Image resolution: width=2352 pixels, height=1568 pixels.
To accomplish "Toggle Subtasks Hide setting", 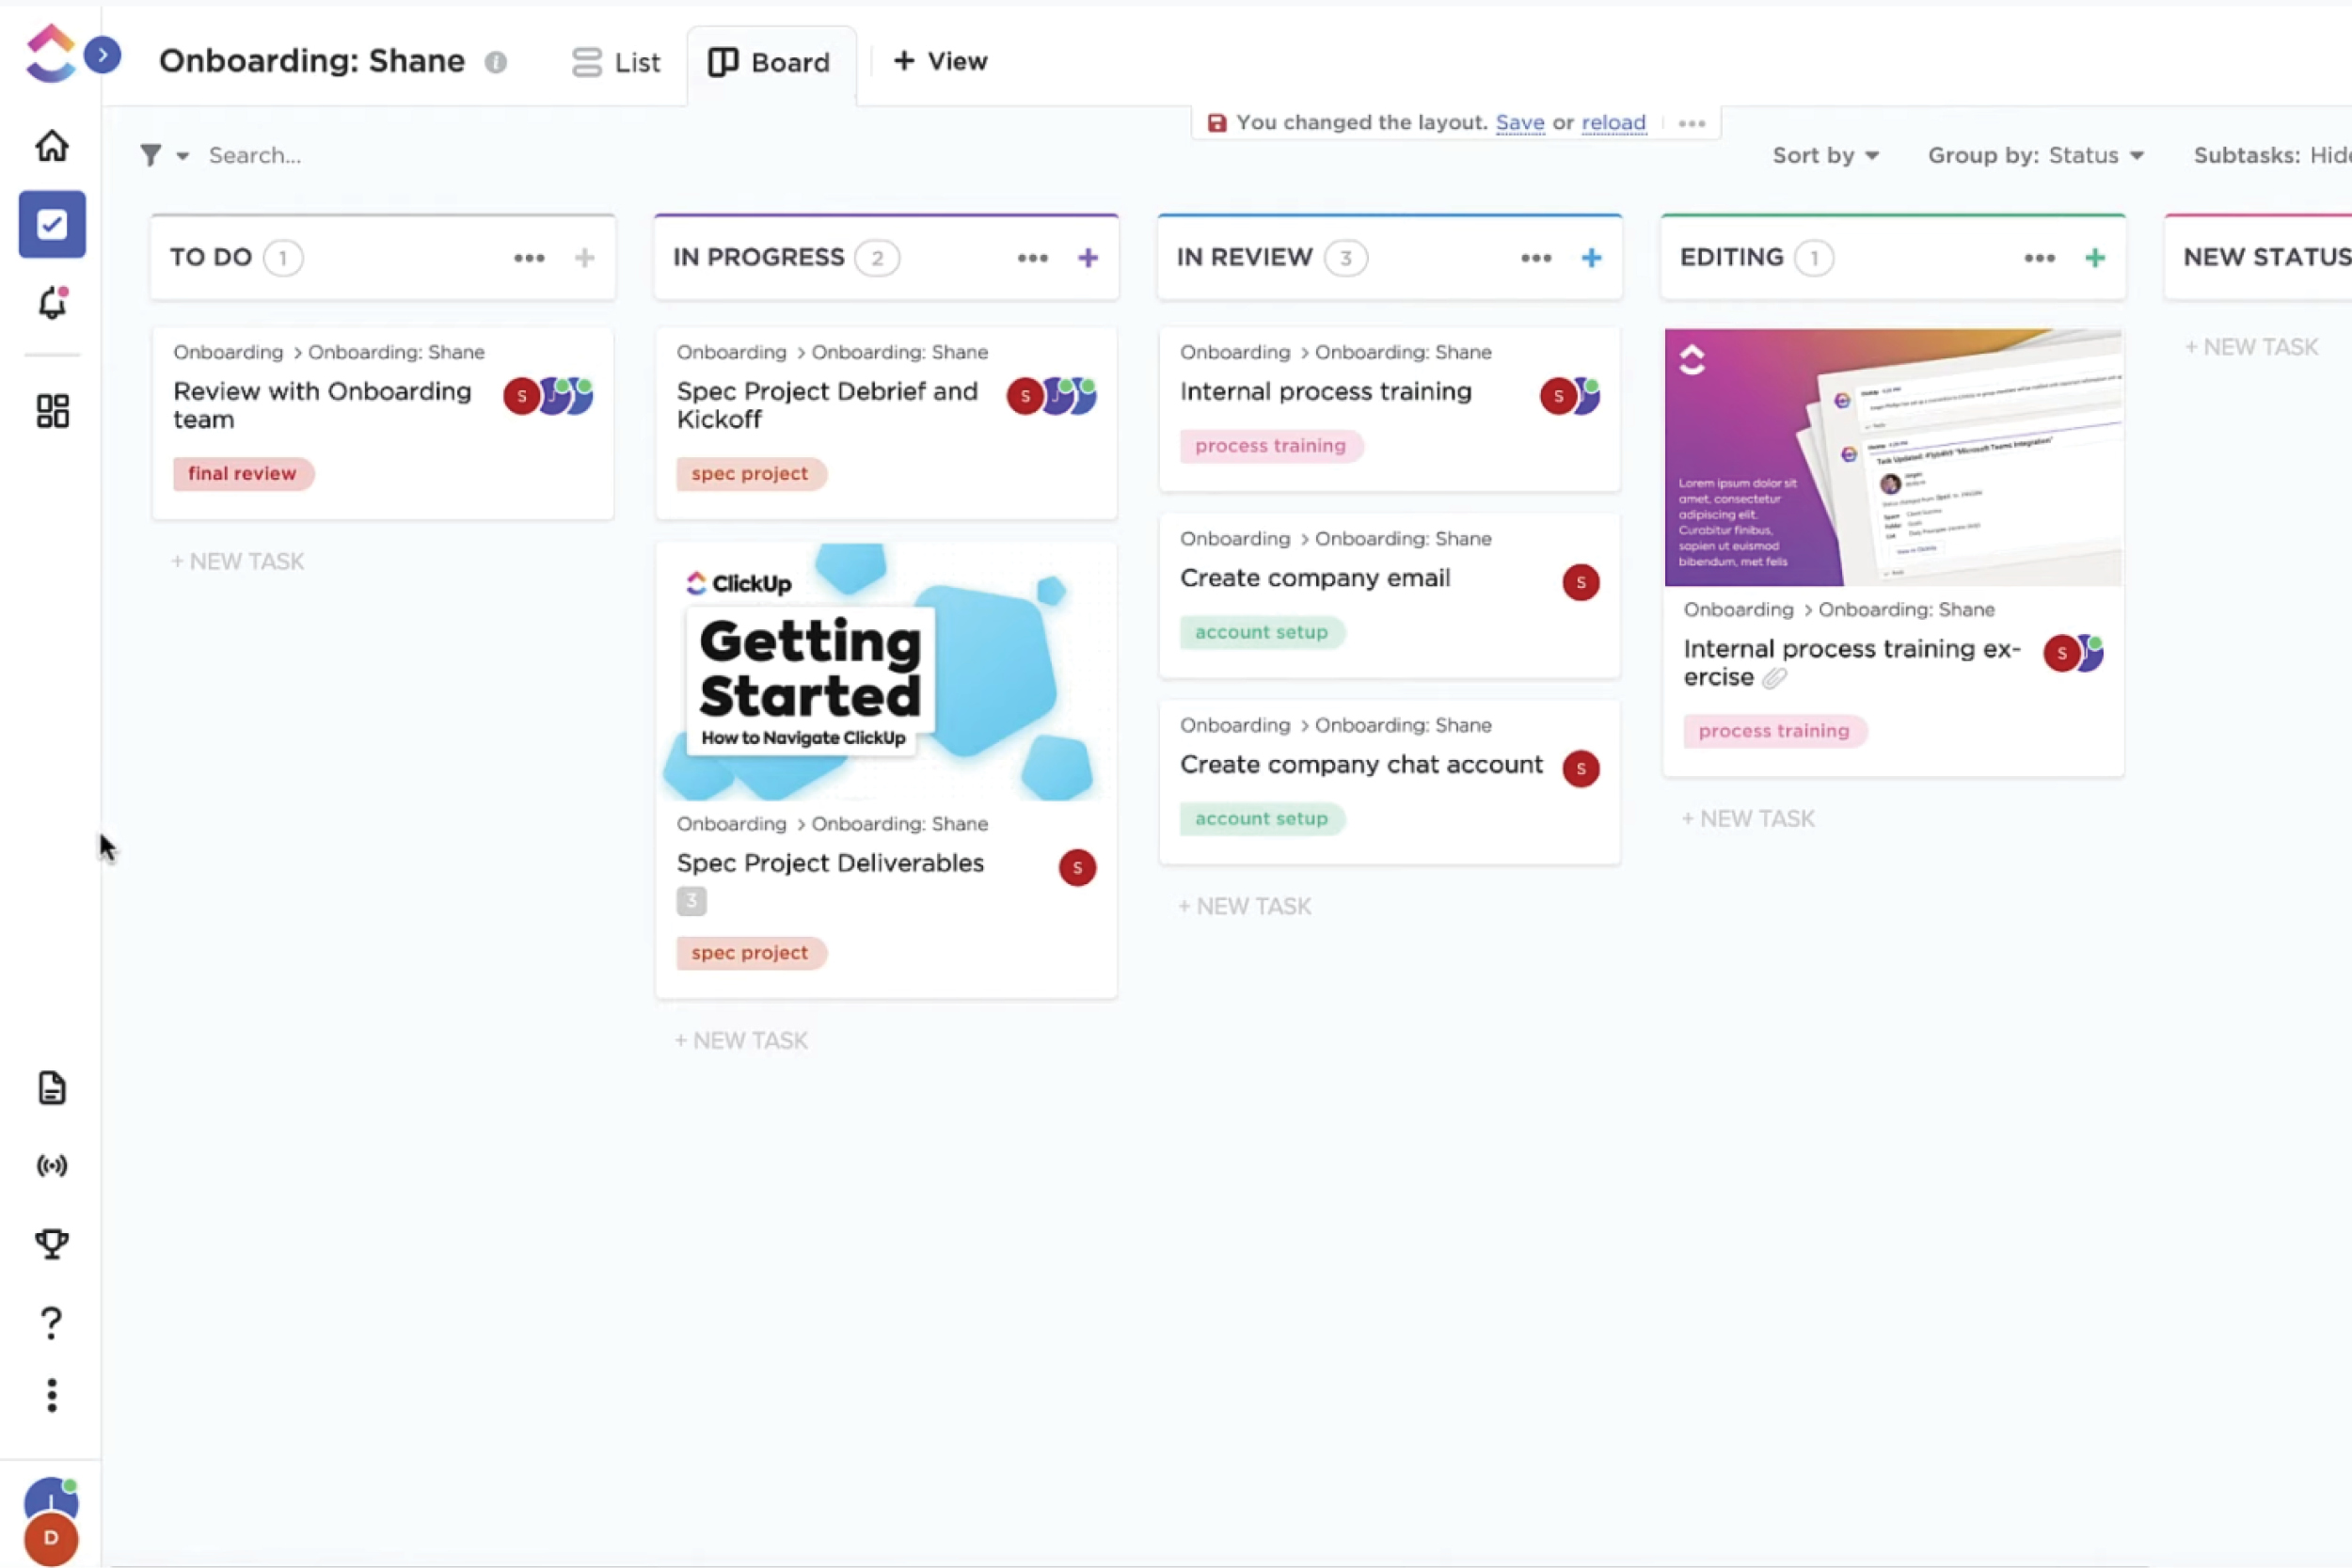I will point(2268,154).
